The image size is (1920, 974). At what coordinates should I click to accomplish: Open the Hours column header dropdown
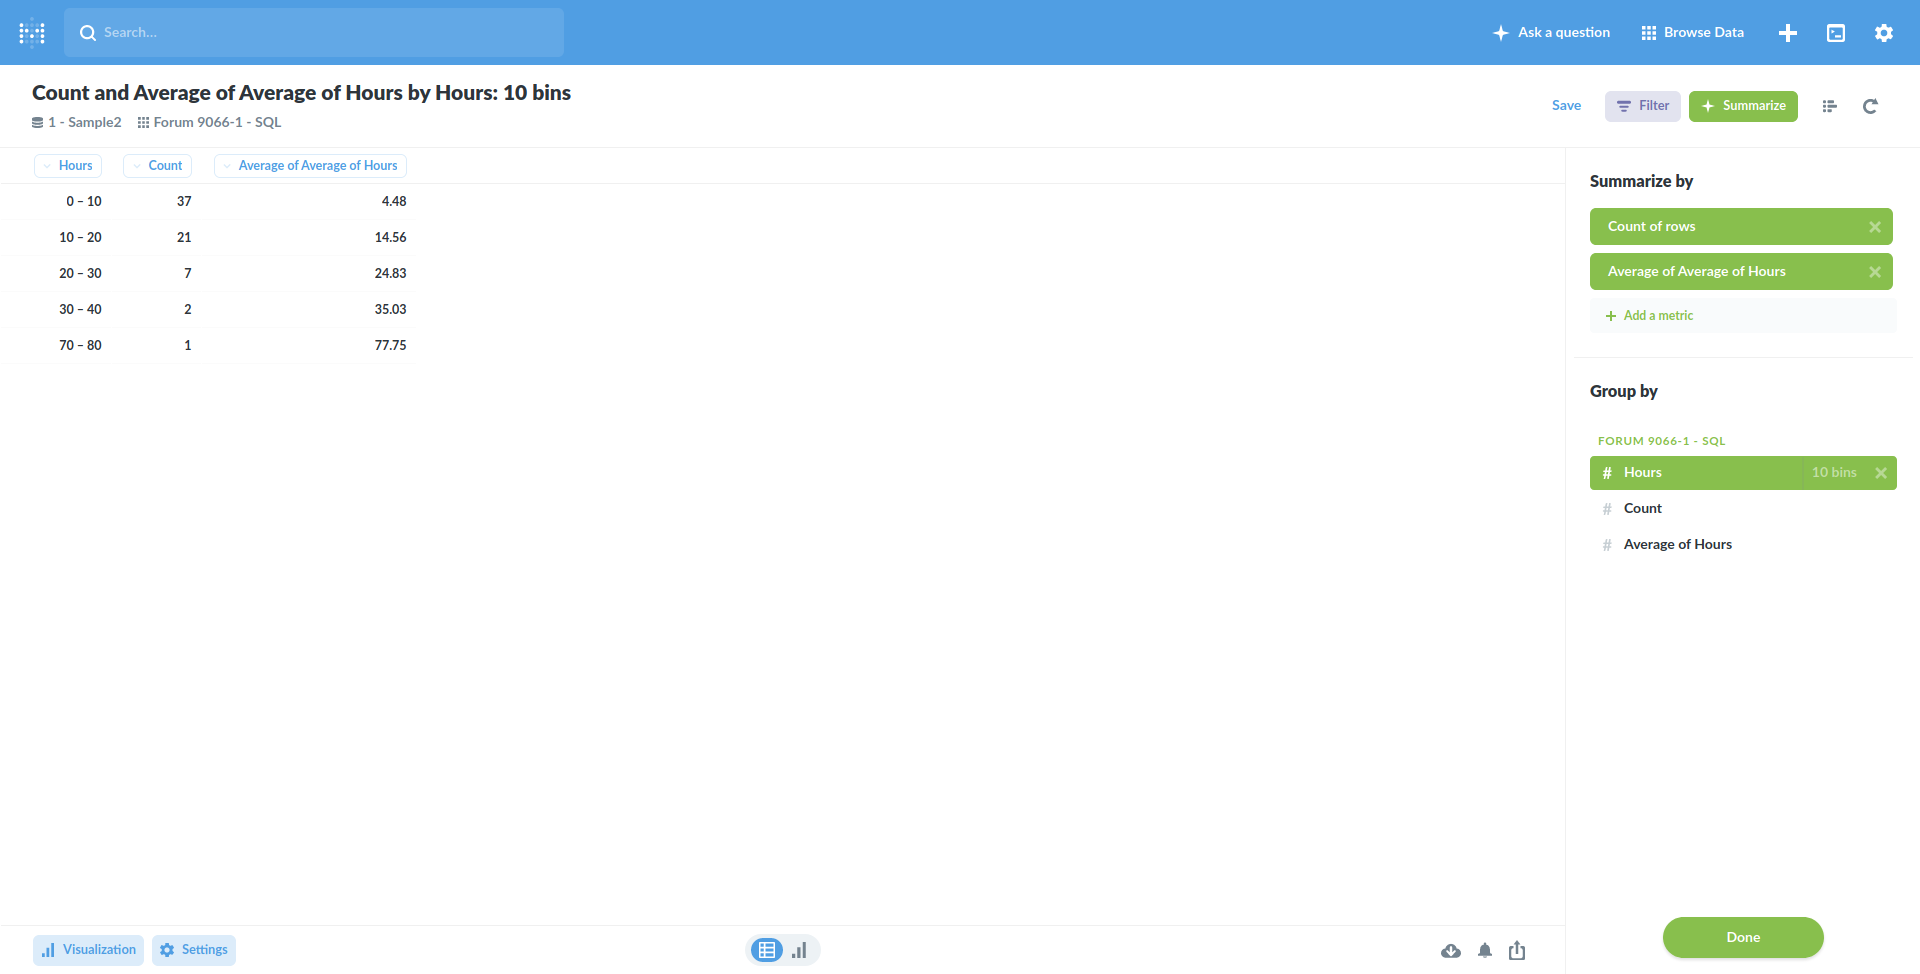coord(68,166)
